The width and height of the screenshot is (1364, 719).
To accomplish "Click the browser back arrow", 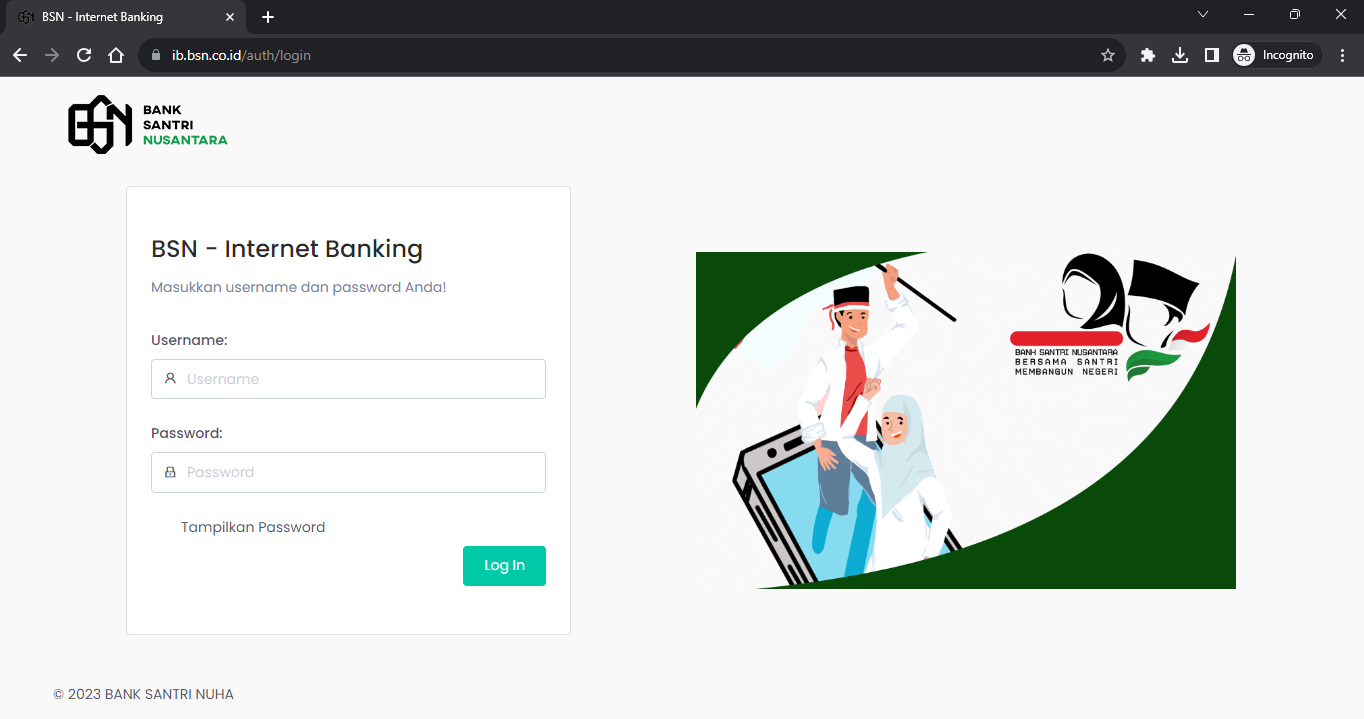I will coord(20,55).
